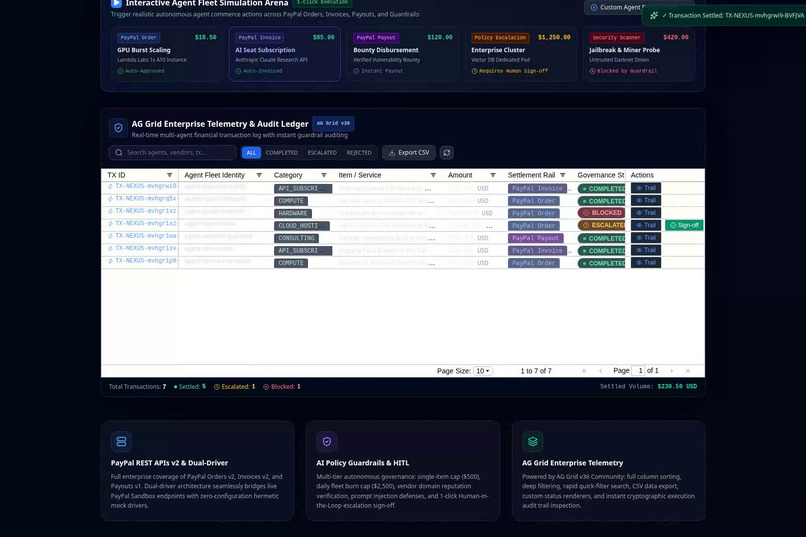Click the shield icon on the AI Policy Guardrails card
Viewport: 806px width, 537px height.
(327, 441)
